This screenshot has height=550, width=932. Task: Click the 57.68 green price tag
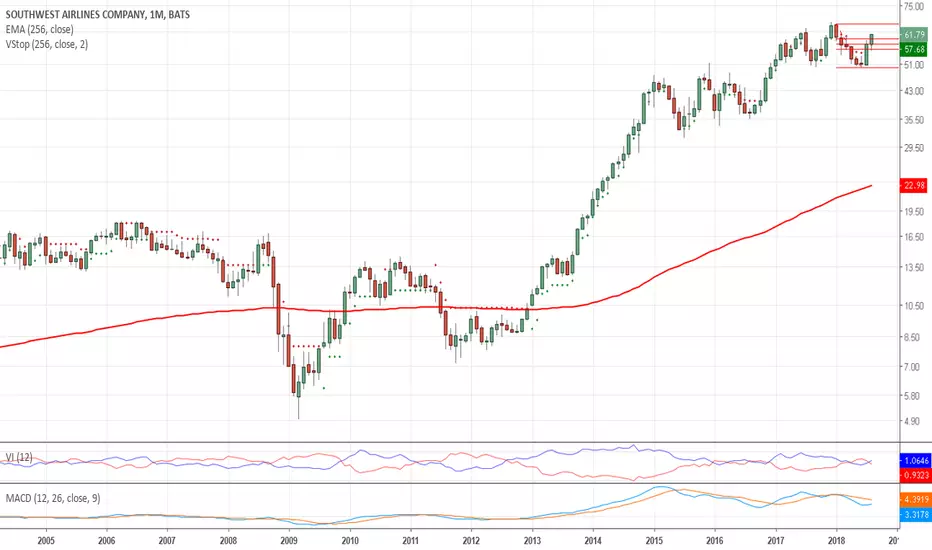tap(914, 49)
